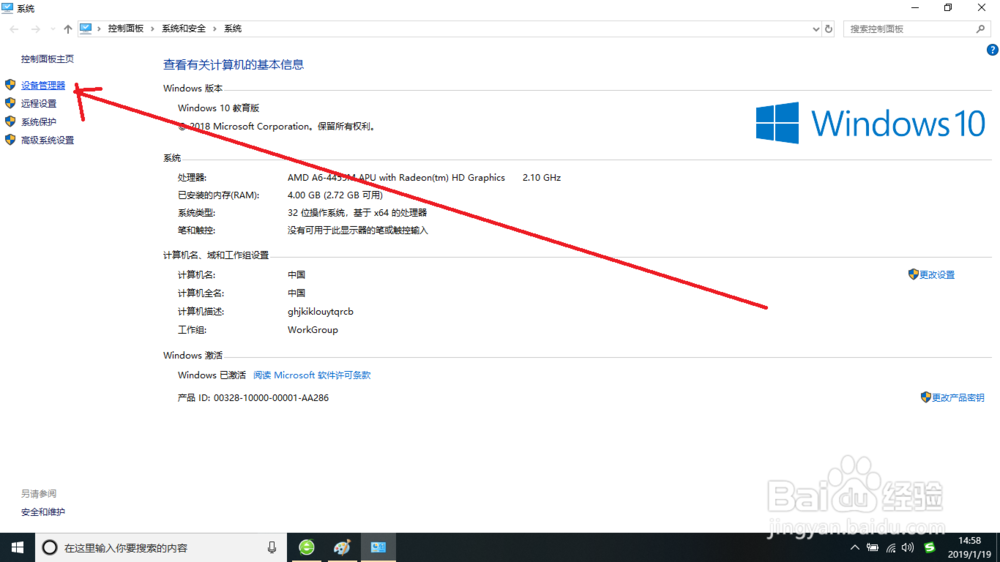1000x562 pixels.
Task: Open the Paint app icon on taskbar
Action: (x=342, y=547)
